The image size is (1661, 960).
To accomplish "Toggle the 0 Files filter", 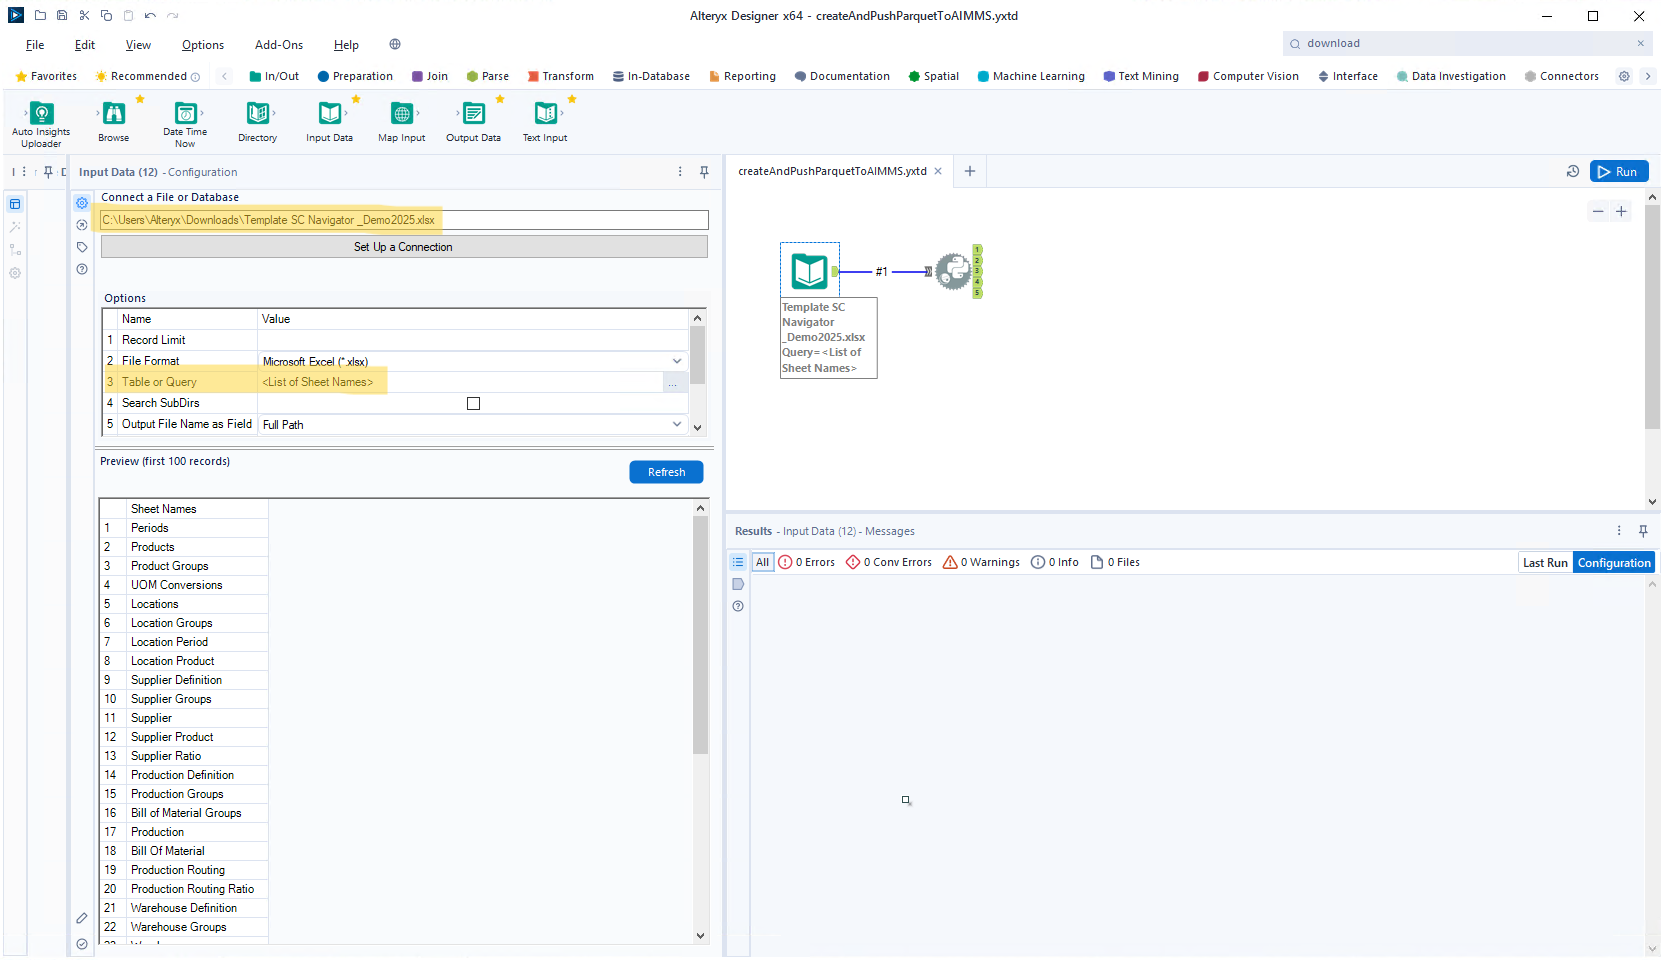I will pos(1115,562).
